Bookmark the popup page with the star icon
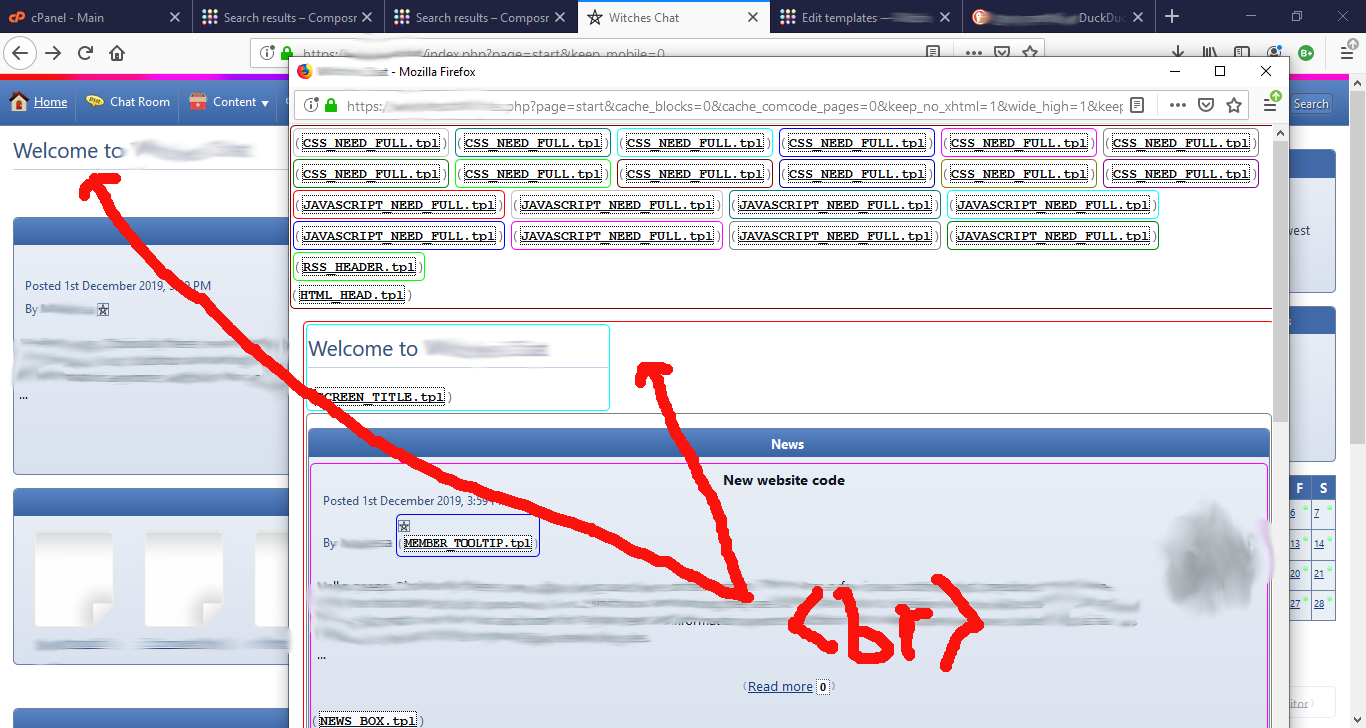 (1234, 105)
